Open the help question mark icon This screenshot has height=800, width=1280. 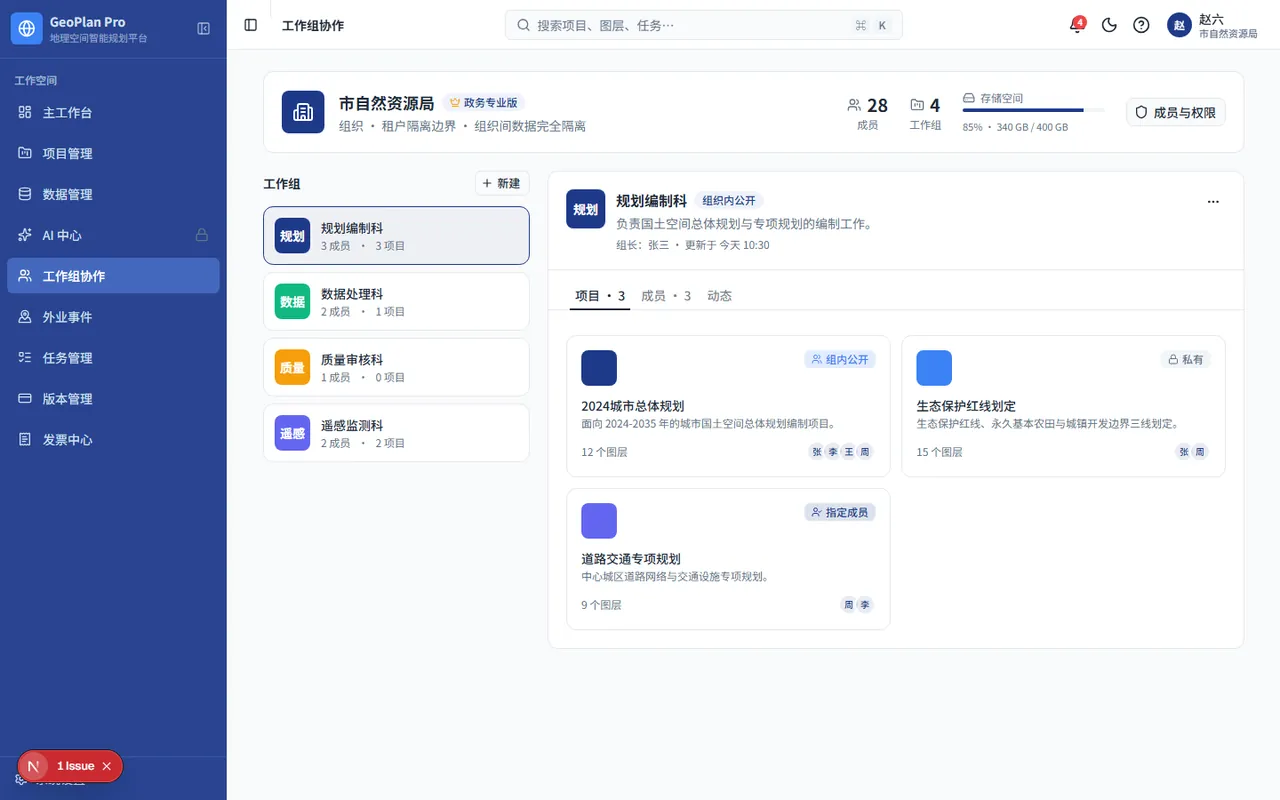[x=1141, y=25]
